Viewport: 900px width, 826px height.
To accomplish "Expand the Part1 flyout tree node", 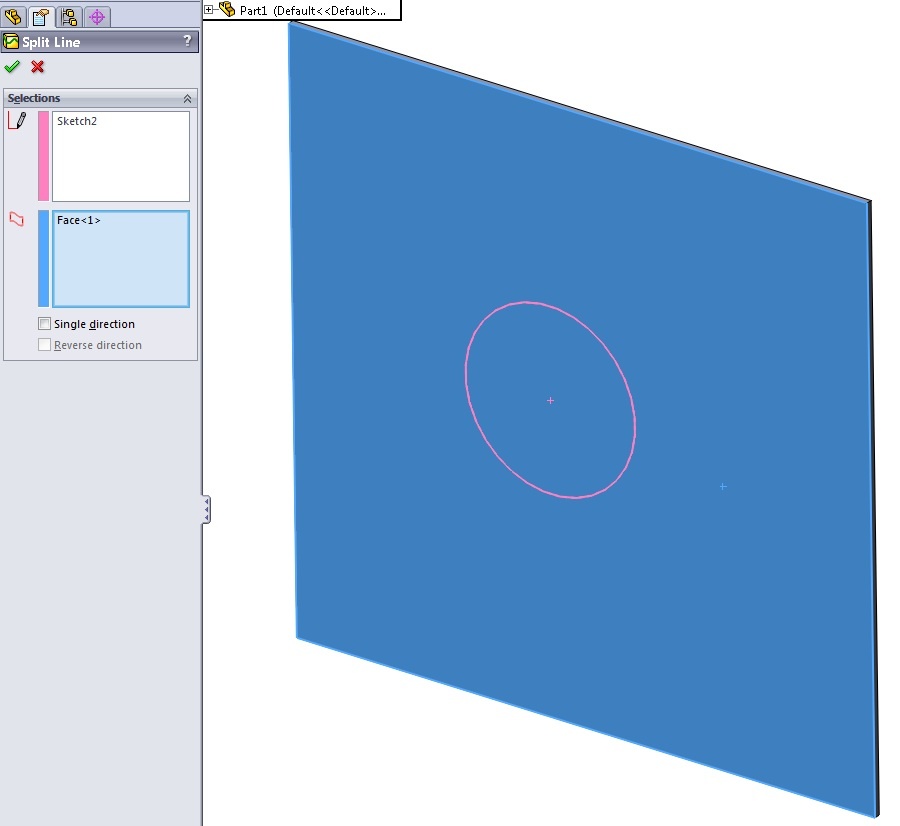I will 209,10.
